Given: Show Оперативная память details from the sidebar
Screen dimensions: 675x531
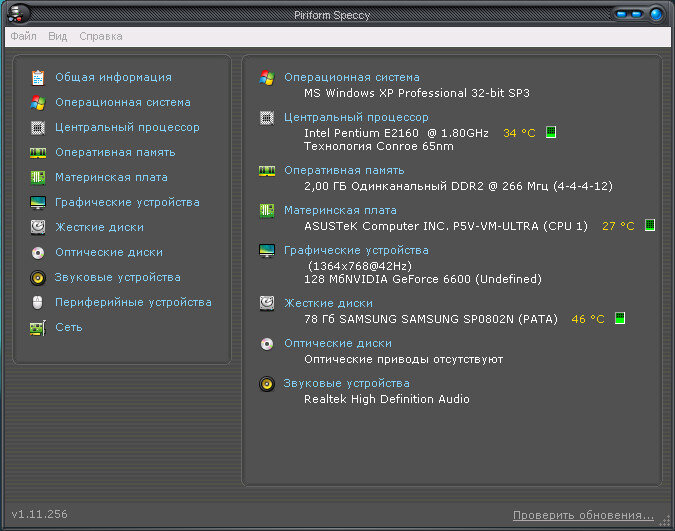Looking at the screenshot, I should pos(115,152).
